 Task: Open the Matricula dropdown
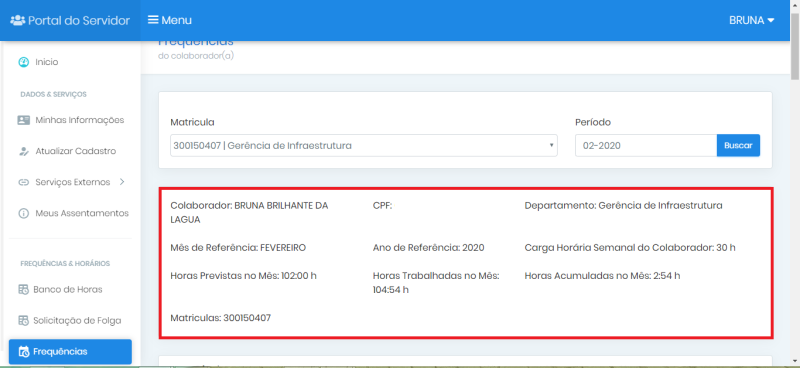[x=364, y=145]
